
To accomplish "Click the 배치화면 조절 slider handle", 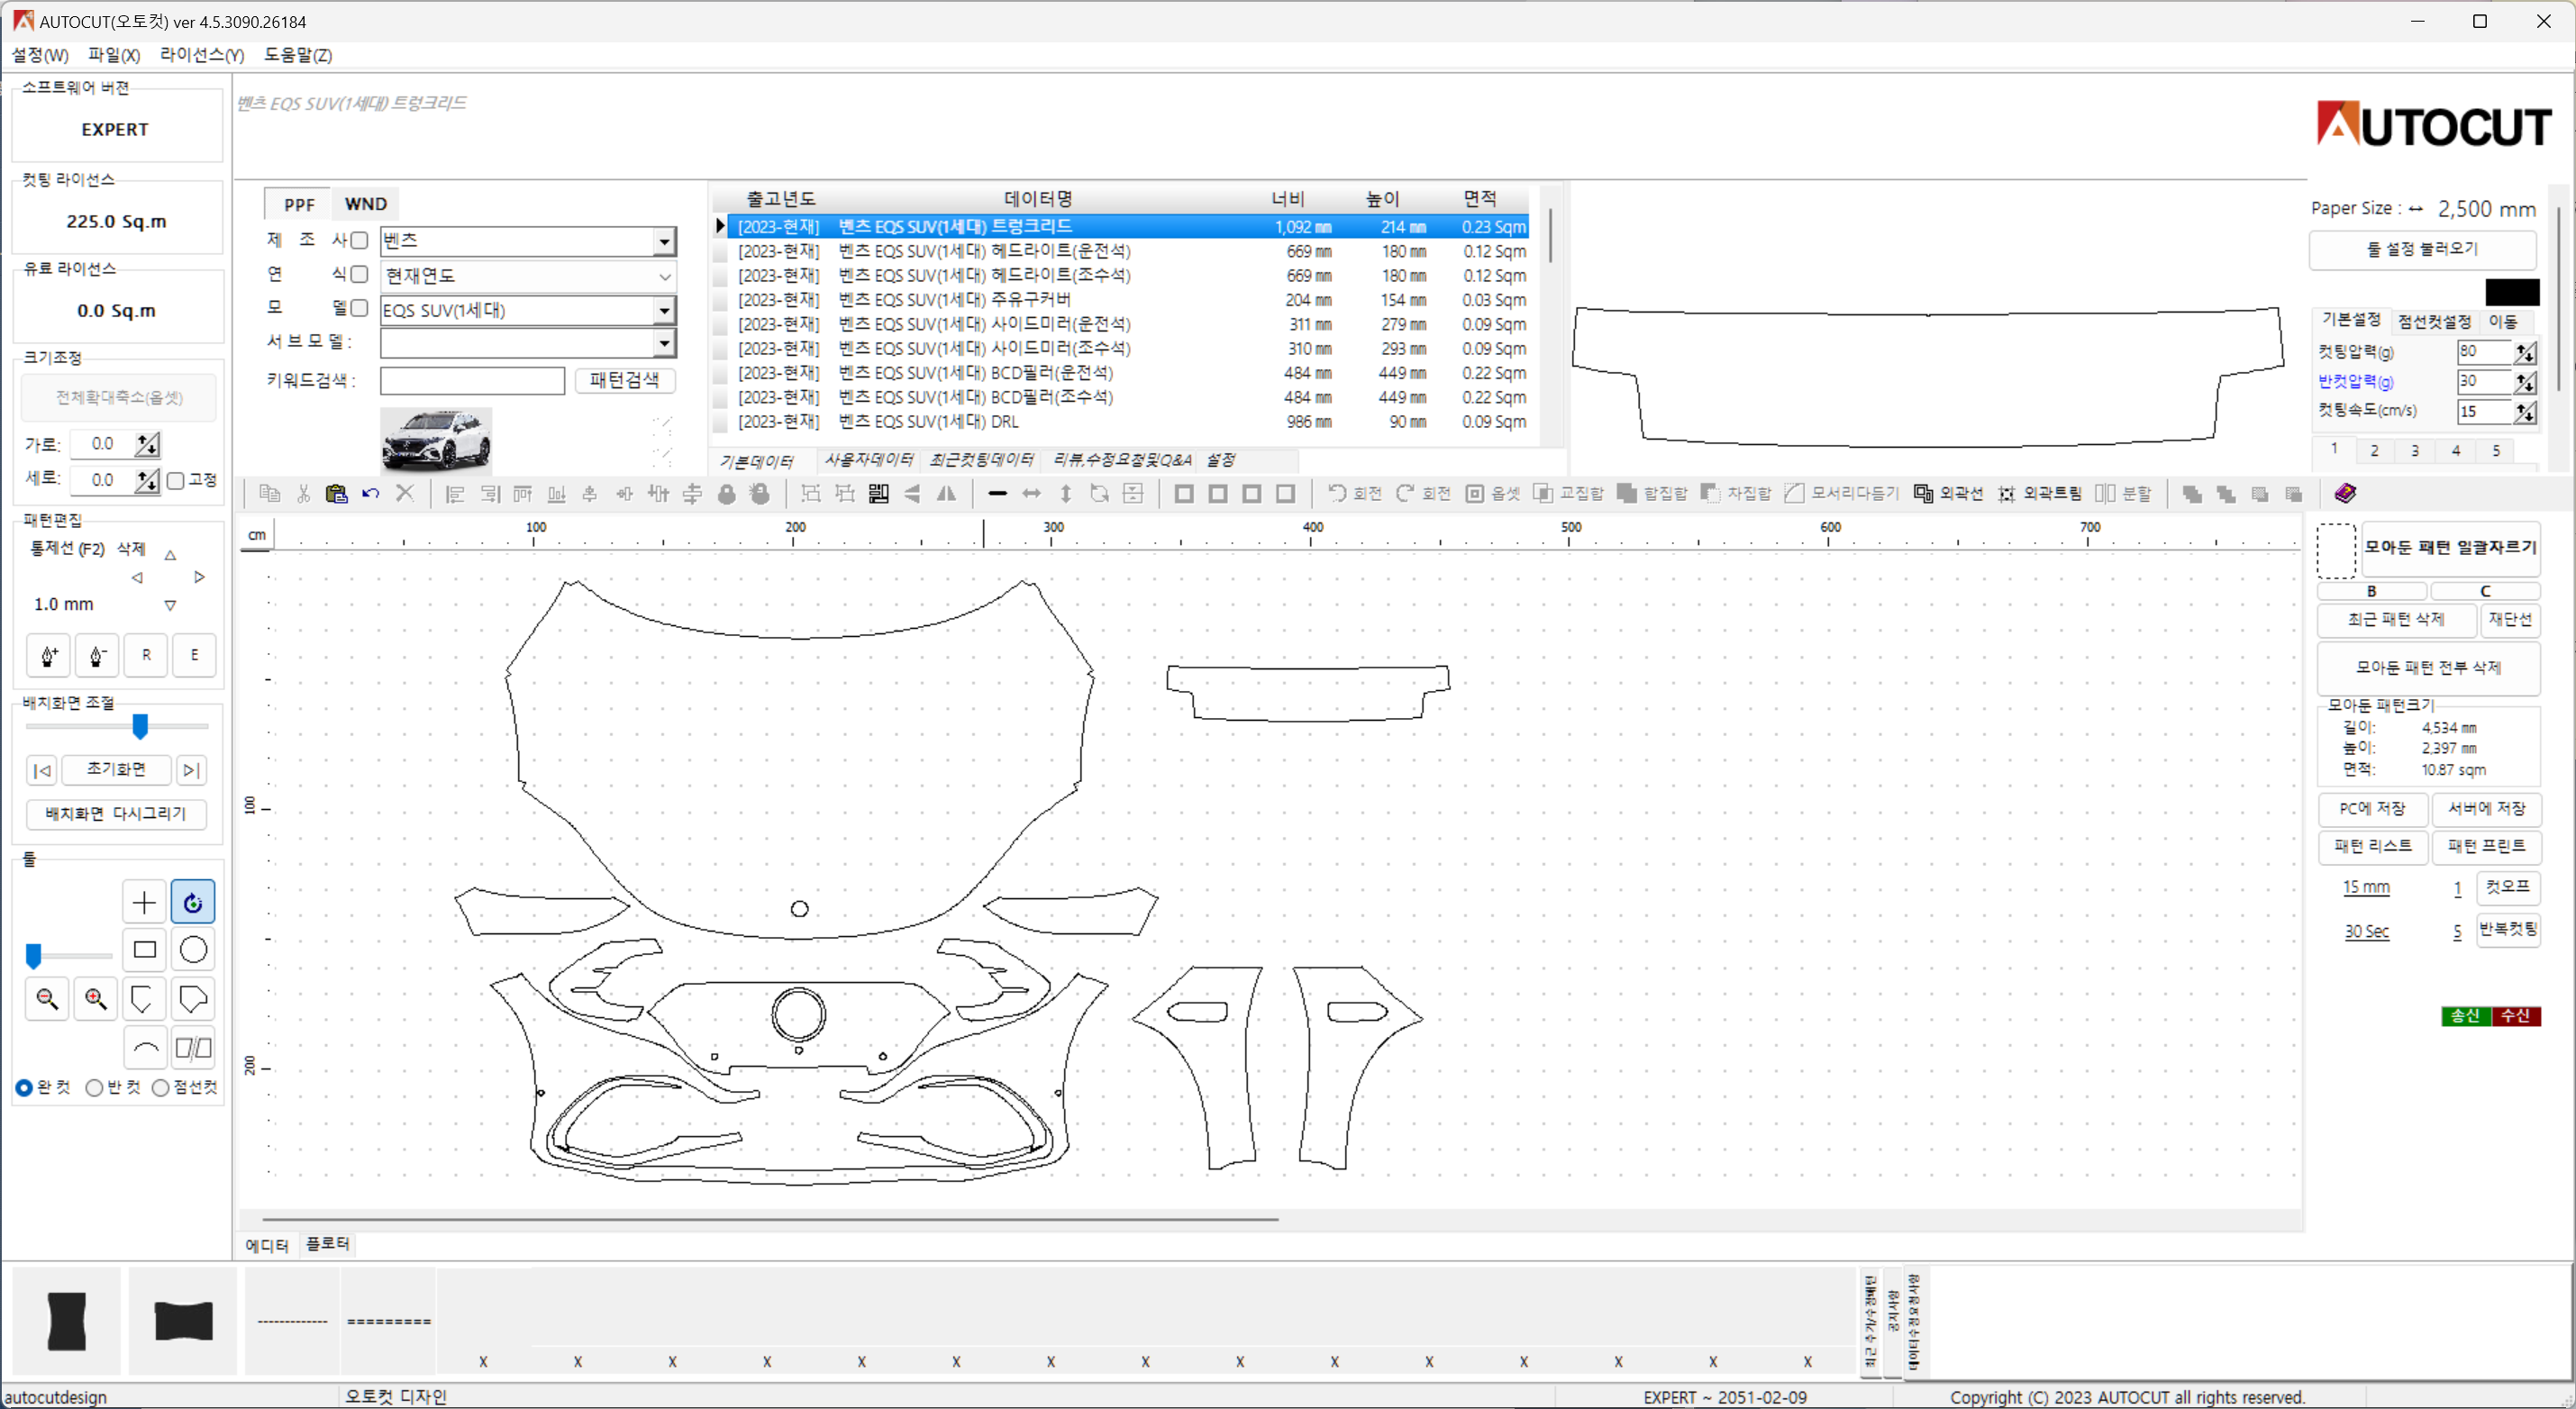I will tap(140, 727).
